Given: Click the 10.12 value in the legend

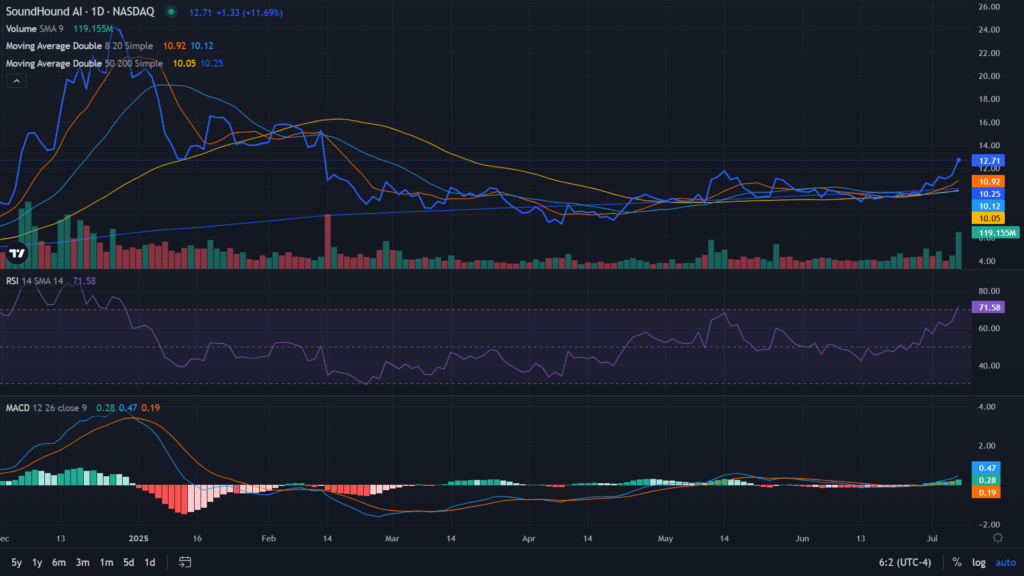Looking at the screenshot, I should [x=202, y=46].
